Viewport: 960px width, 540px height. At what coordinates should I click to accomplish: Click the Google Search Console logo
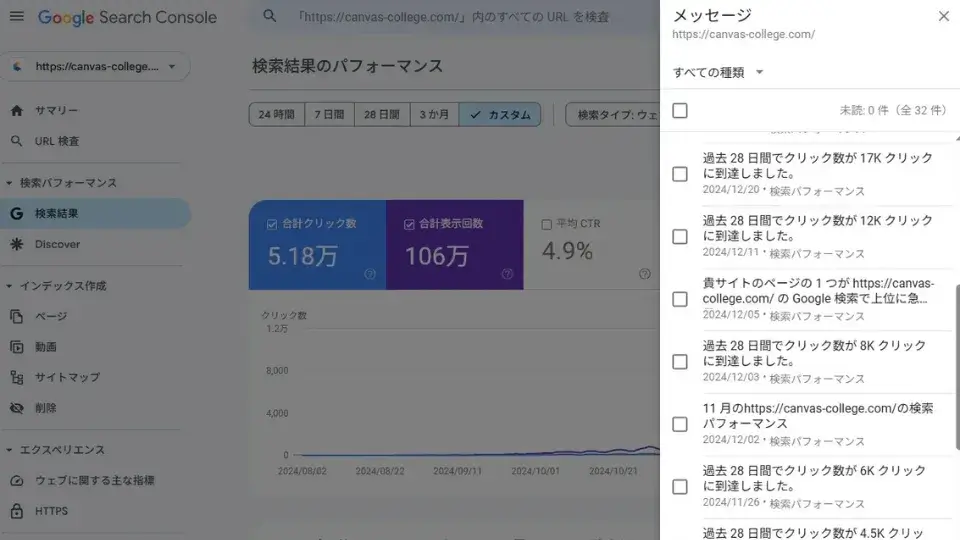pos(127,17)
